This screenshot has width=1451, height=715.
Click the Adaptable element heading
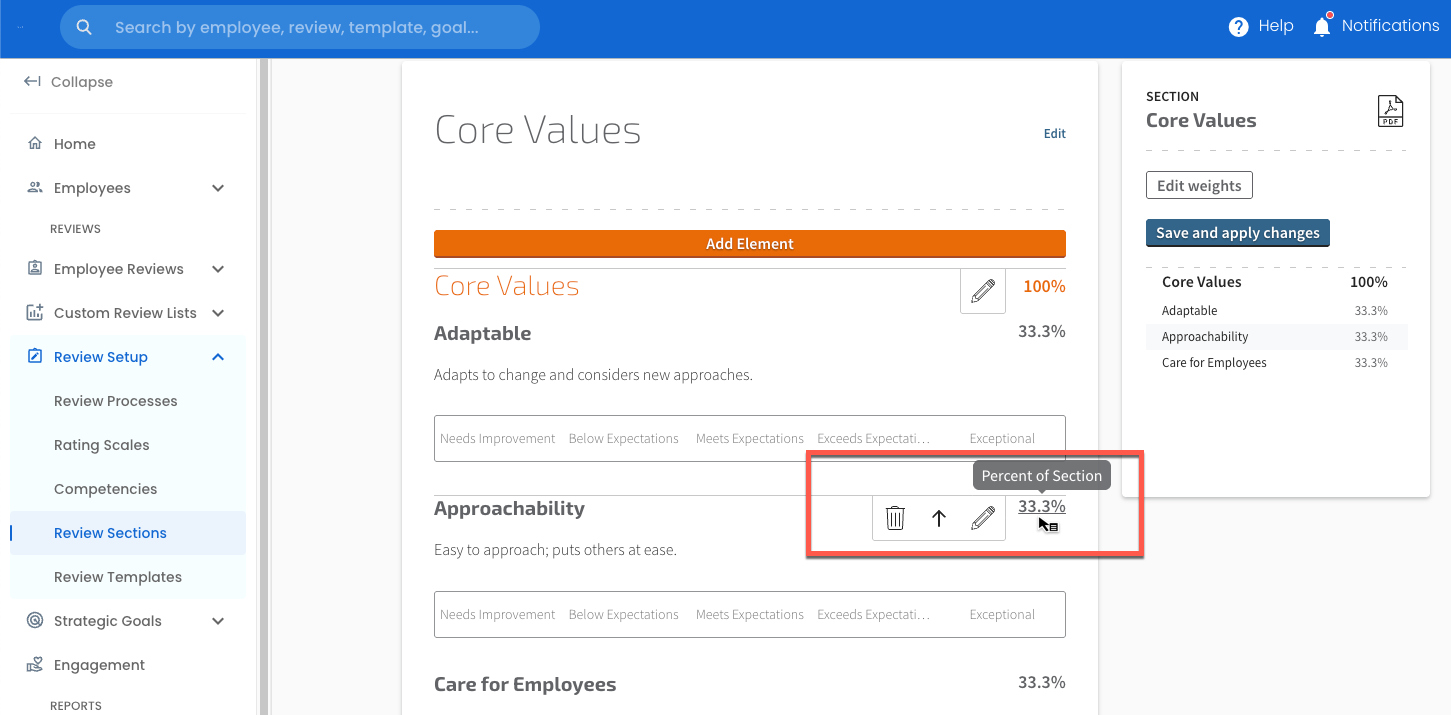[x=482, y=333]
